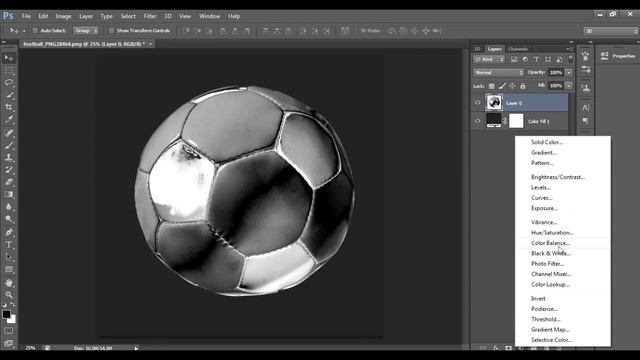Viewport: 640px width, 360px height.
Task: Select the Horizontal Type tool
Action: (x=9, y=245)
